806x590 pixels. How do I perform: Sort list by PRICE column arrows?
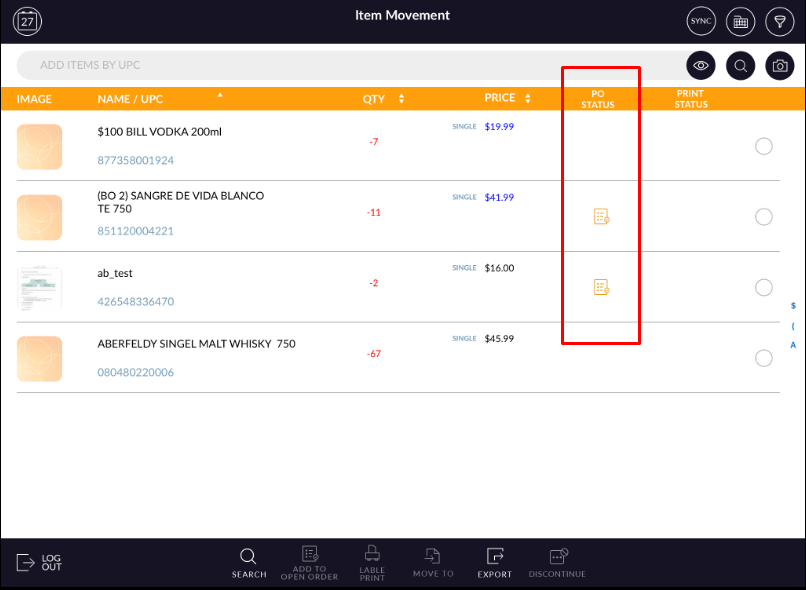[528, 98]
